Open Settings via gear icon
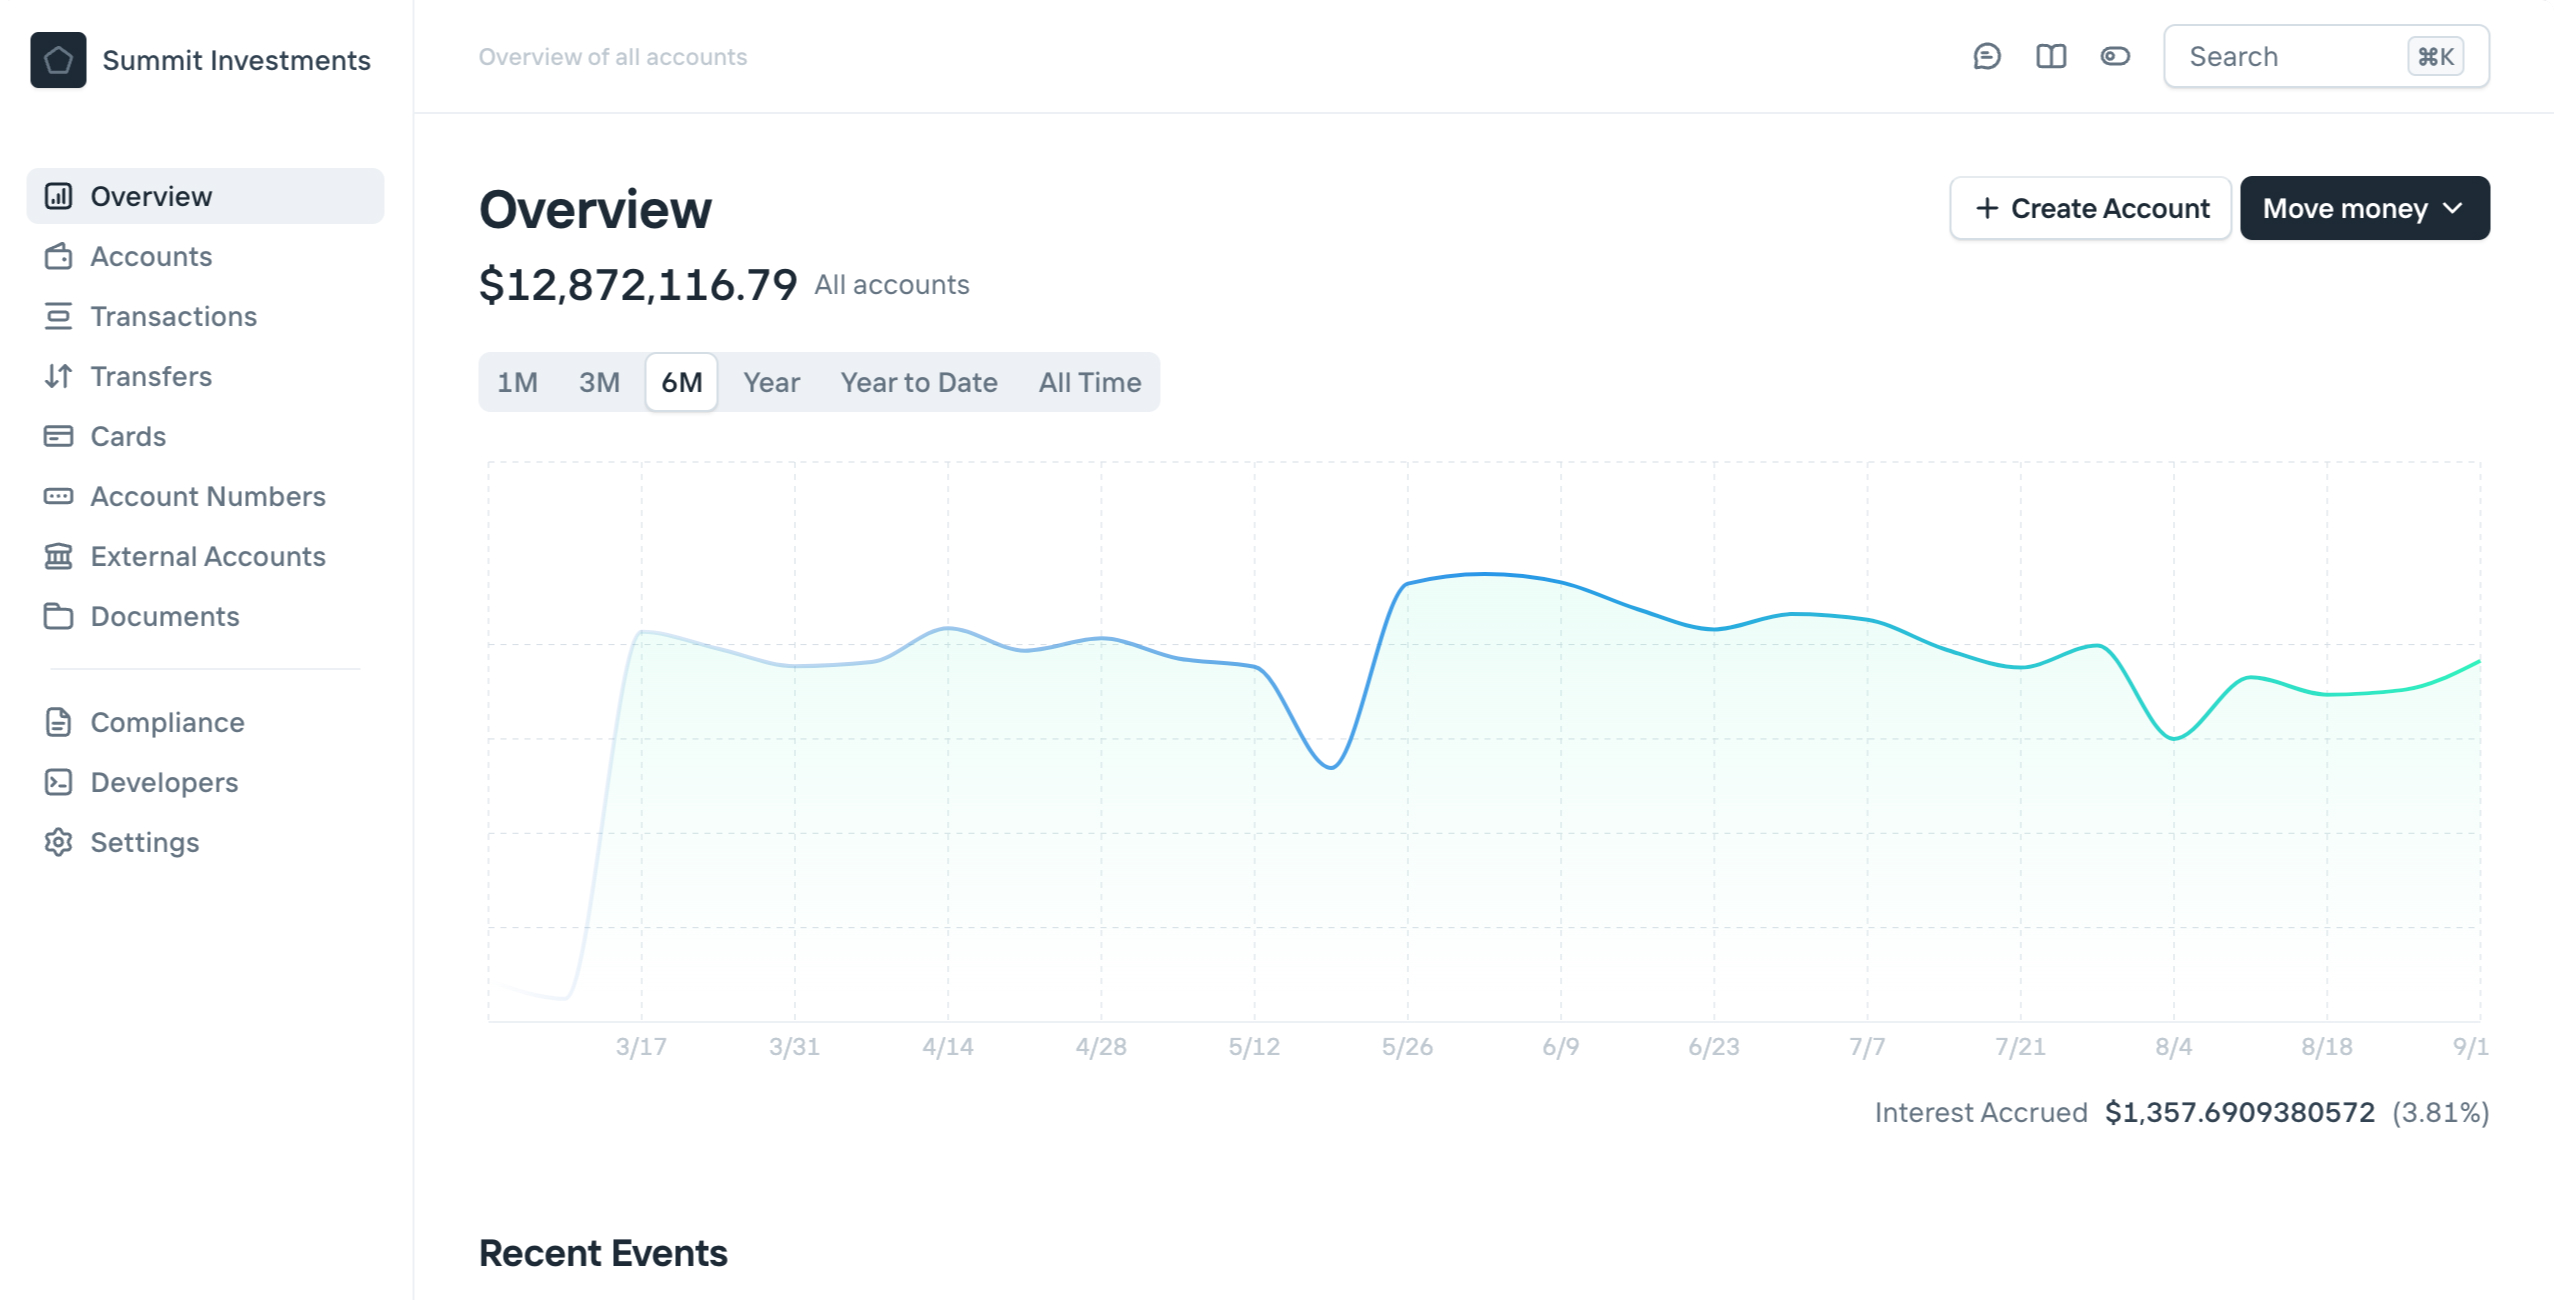The image size is (2554, 1300). (58, 843)
